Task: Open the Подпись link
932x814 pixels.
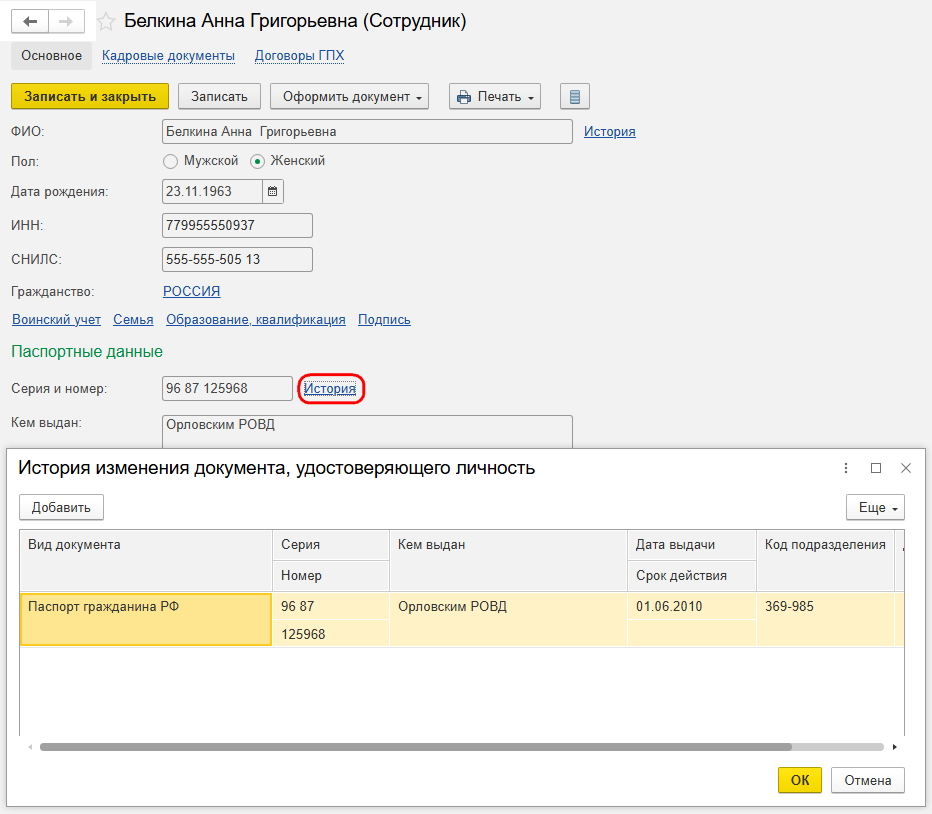Action: 384,320
